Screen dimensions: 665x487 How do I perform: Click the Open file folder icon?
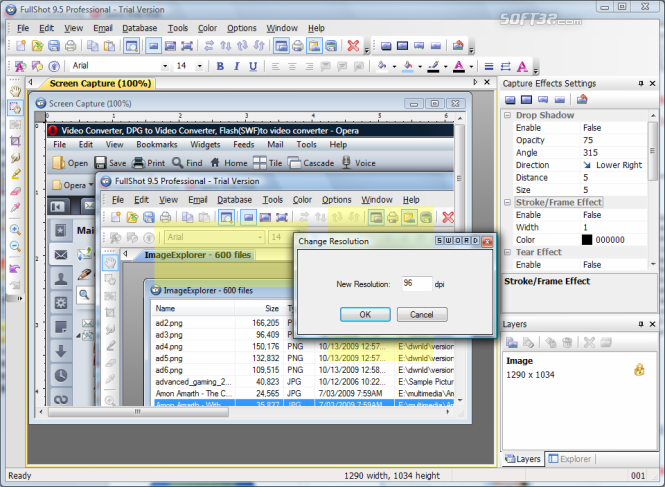coord(37,45)
